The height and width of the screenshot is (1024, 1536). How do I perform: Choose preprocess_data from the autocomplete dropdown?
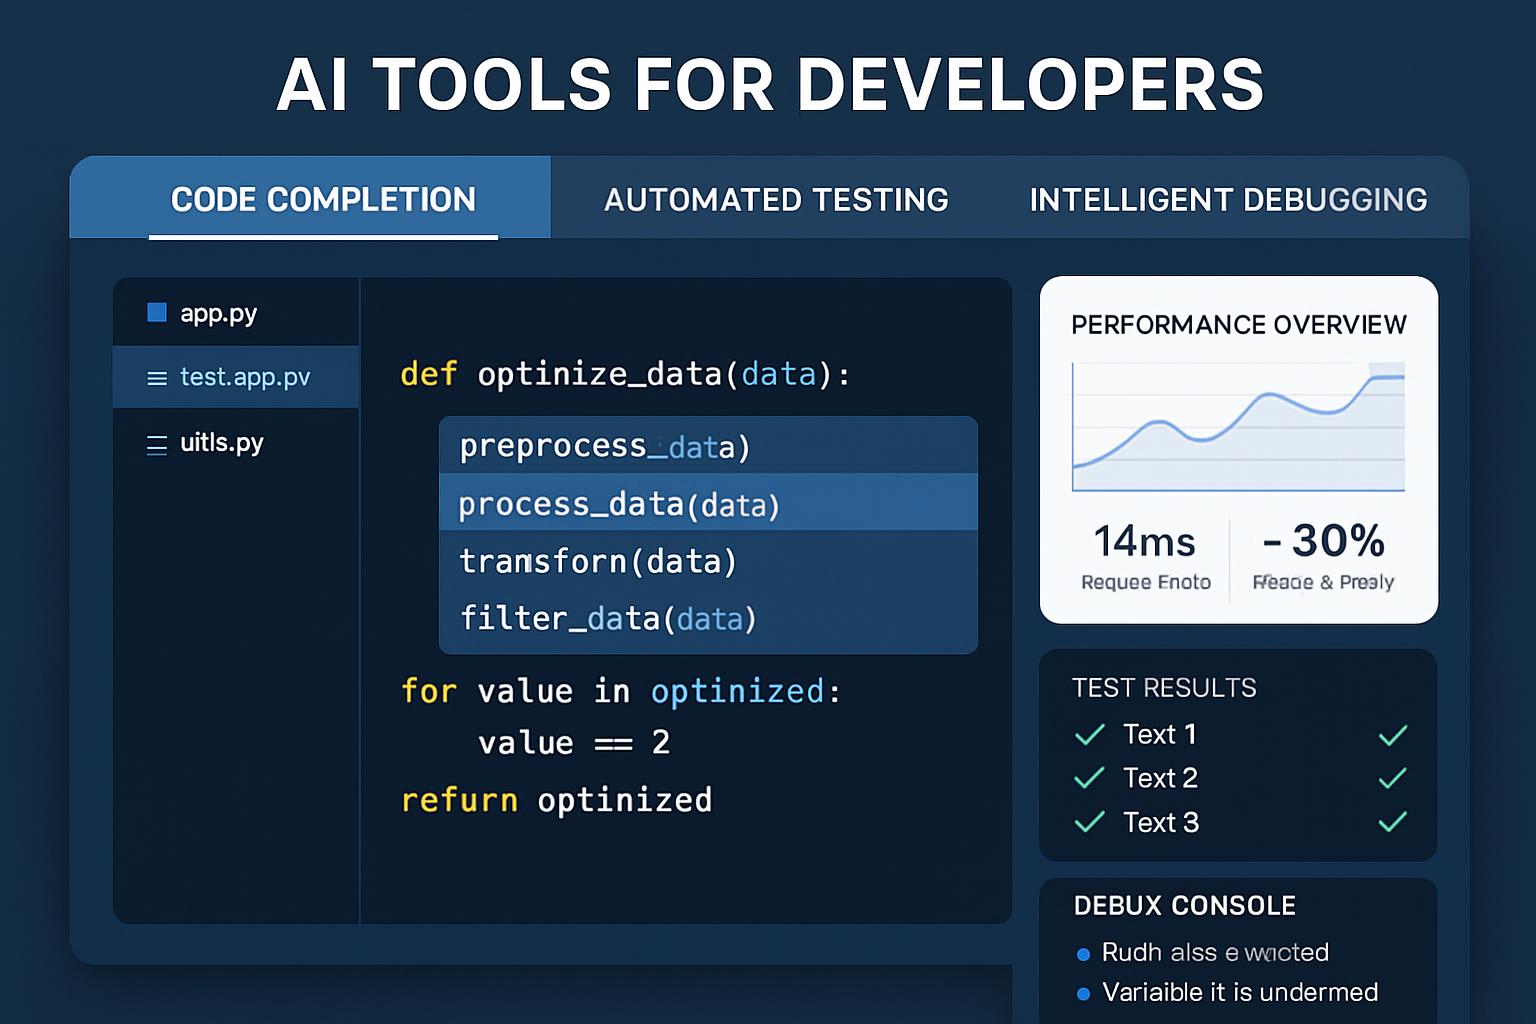pos(605,446)
